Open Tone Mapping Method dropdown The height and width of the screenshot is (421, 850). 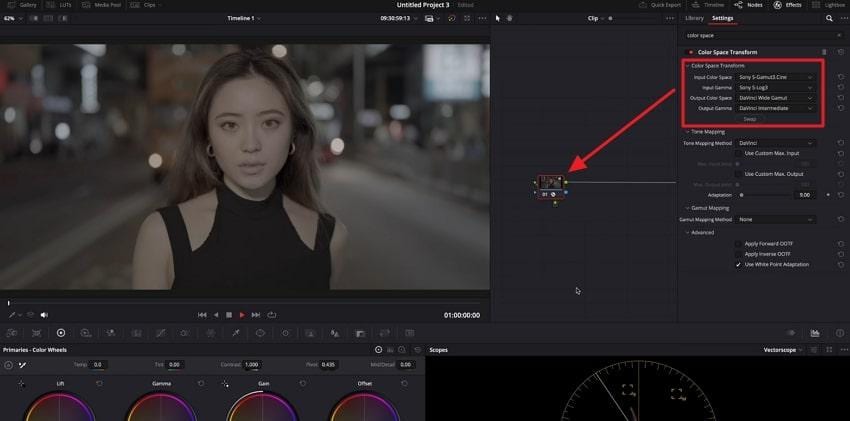pos(775,143)
